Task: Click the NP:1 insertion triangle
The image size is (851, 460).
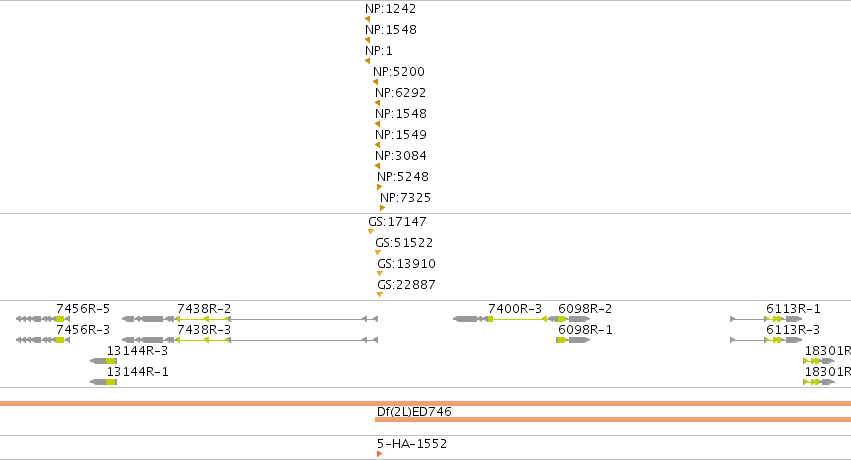Action: tap(367, 61)
